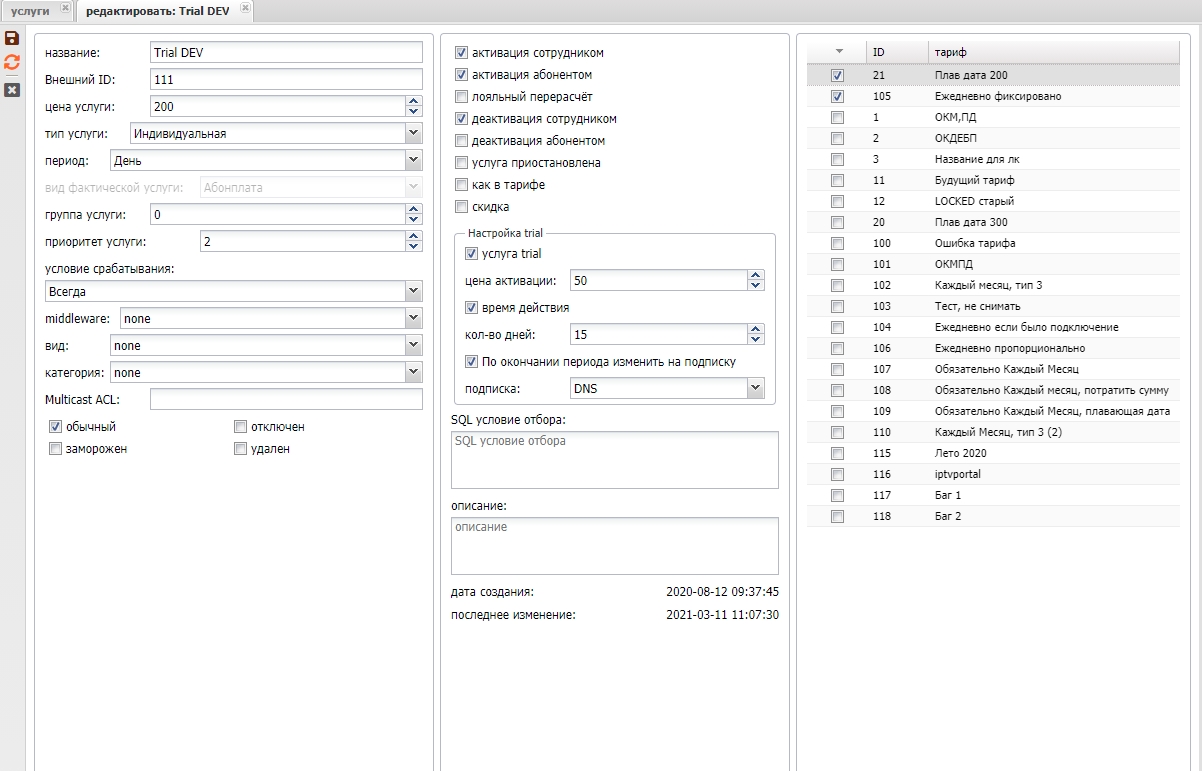Increase 'цена услуги' with the up spinner arrow
This screenshot has width=1202, height=771.
(414, 101)
